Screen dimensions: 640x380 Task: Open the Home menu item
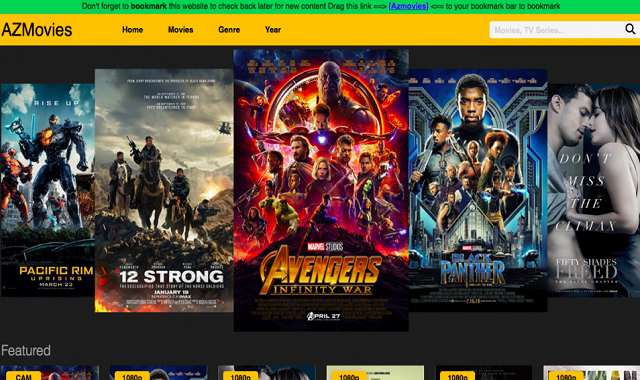[x=133, y=30]
